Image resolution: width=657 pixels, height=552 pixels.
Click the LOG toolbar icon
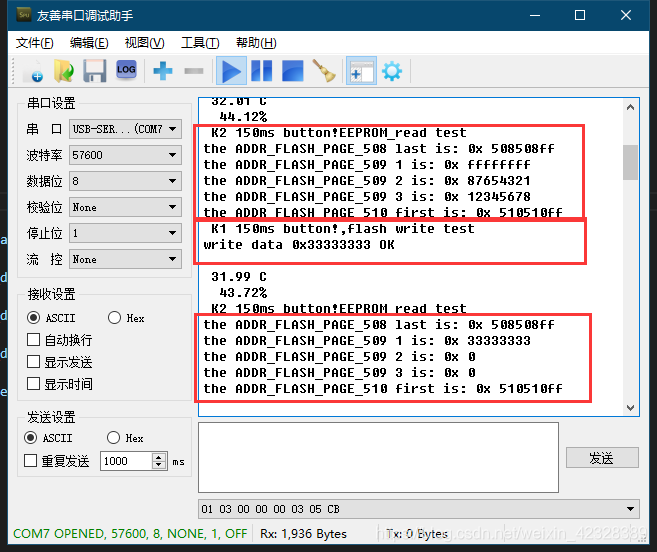click(126, 70)
